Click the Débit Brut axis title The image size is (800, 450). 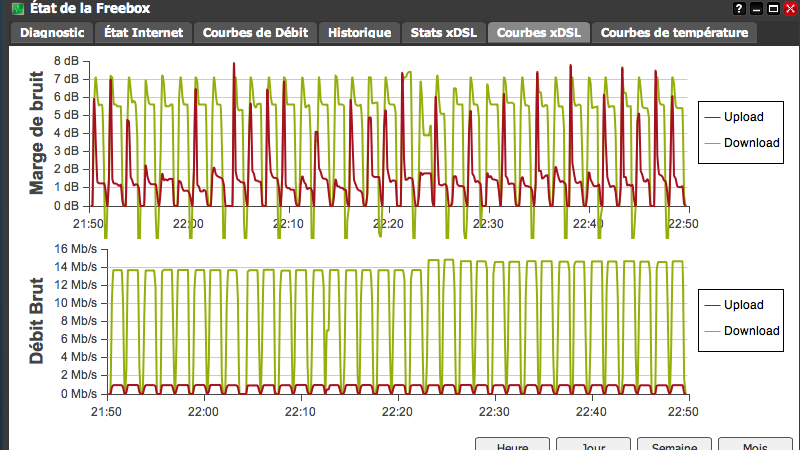(36, 321)
